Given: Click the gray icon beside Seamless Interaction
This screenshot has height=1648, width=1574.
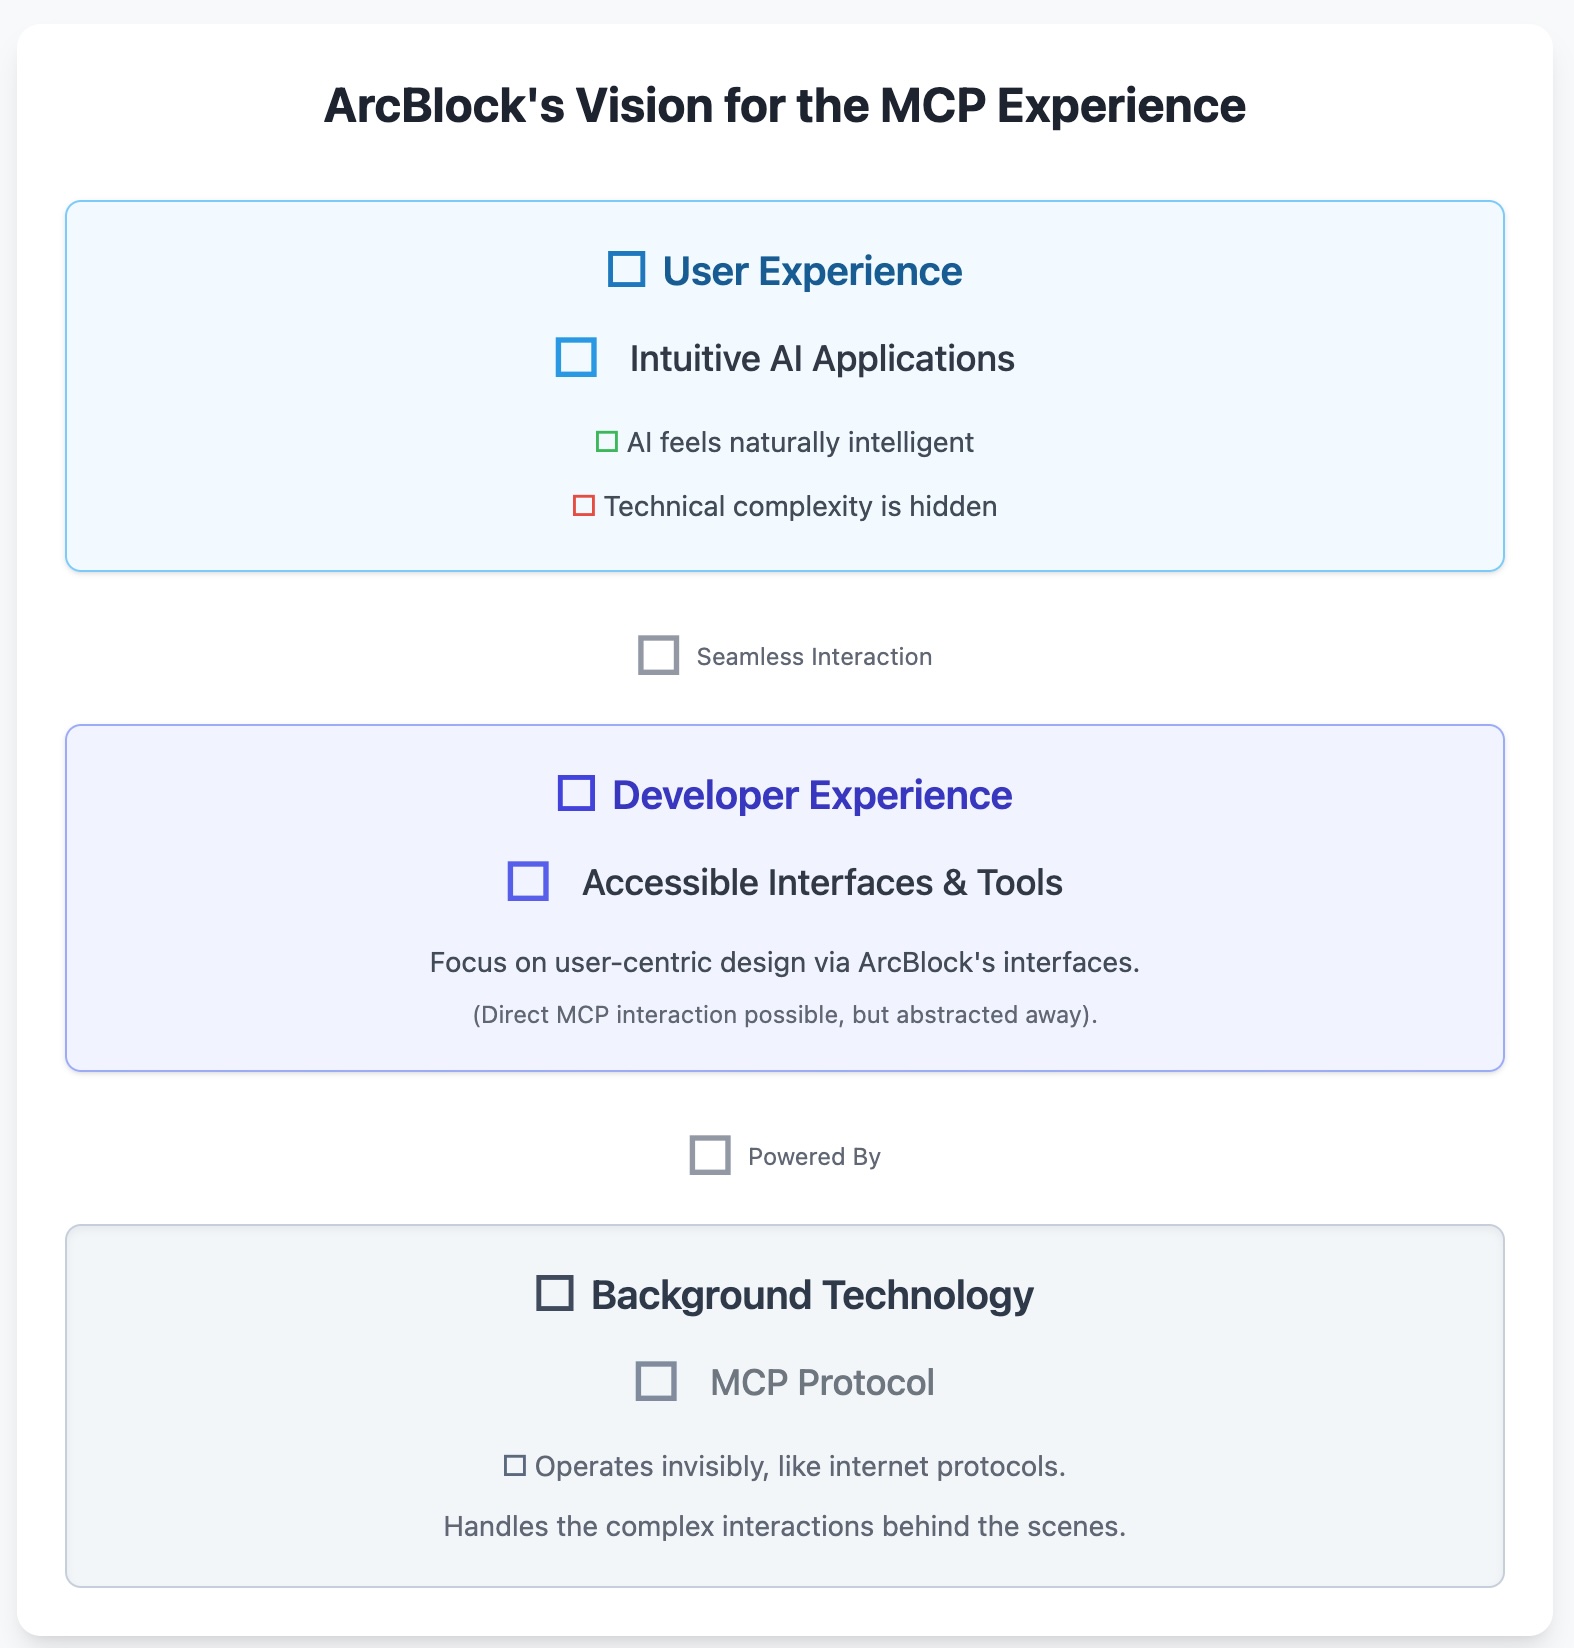Looking at the screenshot, I should point(659,655).
